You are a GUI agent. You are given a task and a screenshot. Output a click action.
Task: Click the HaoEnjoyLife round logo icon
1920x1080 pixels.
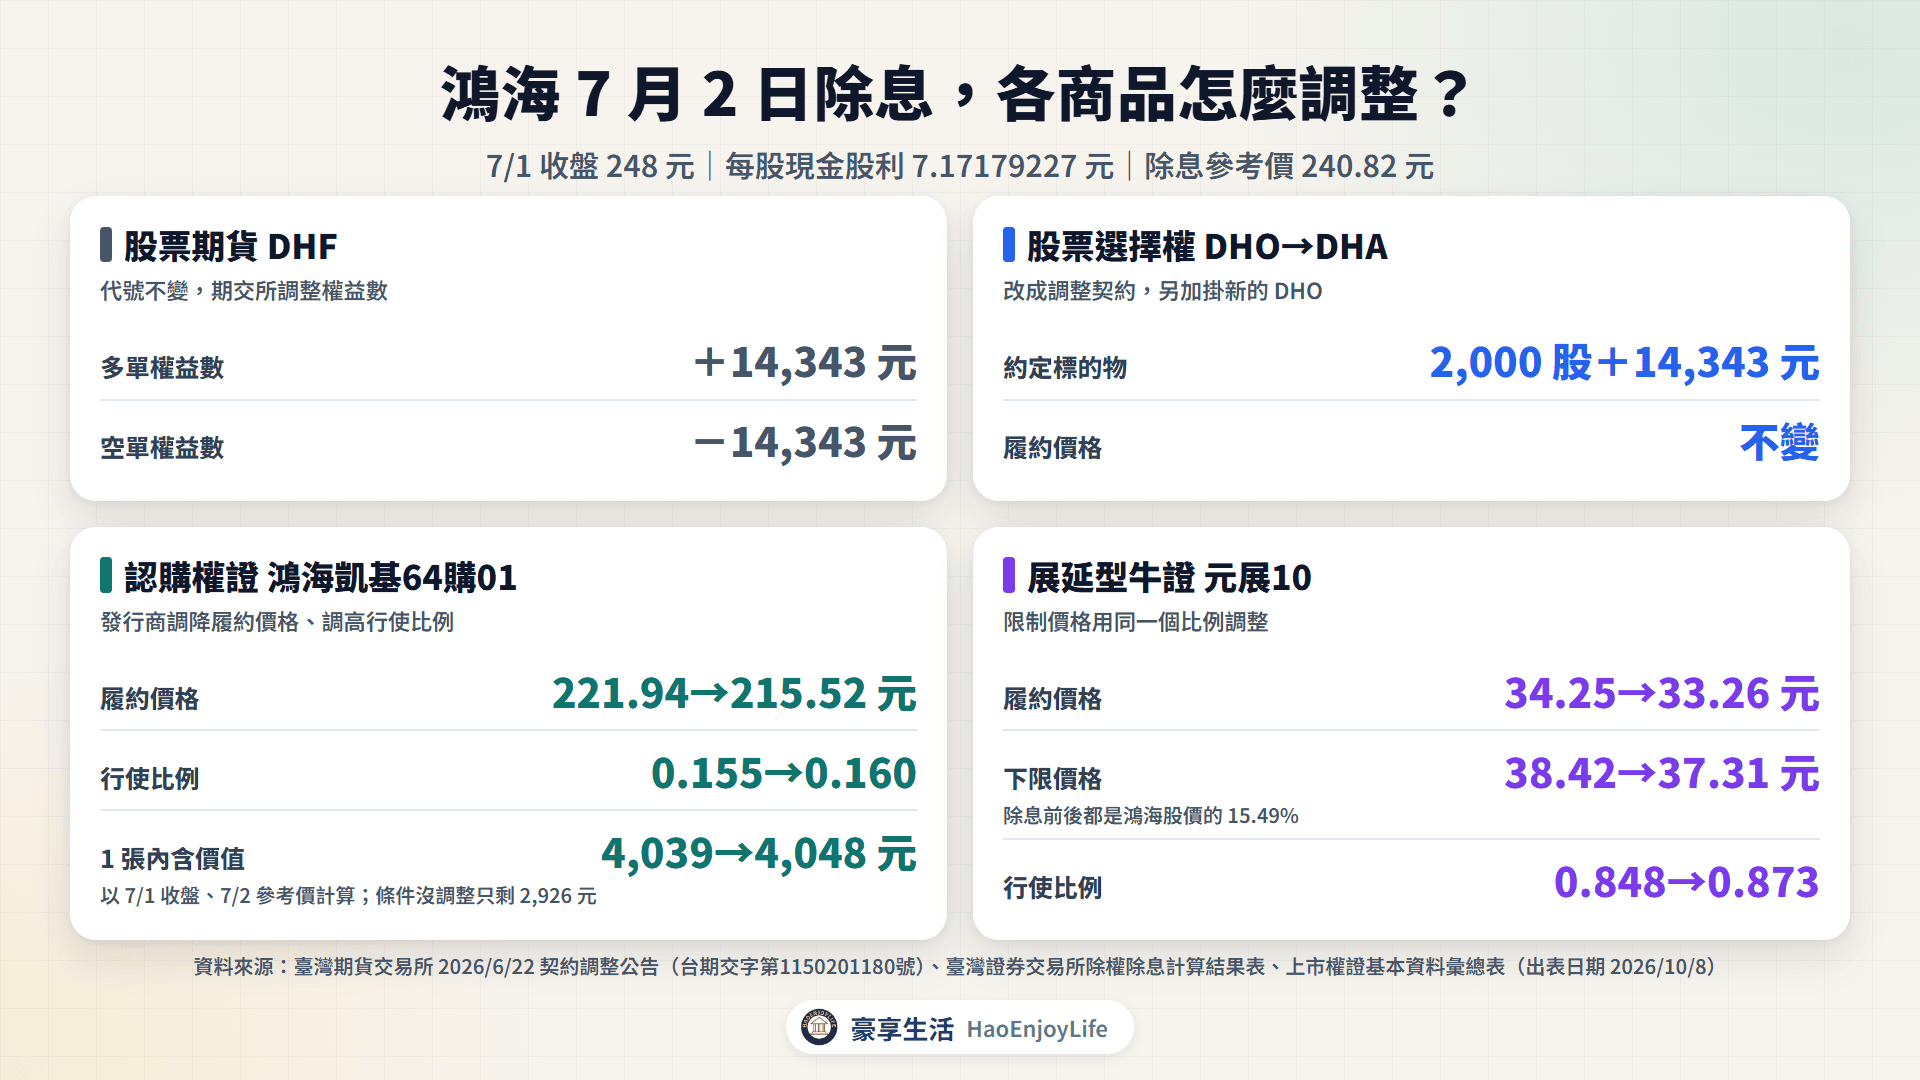pos(819,1027)
